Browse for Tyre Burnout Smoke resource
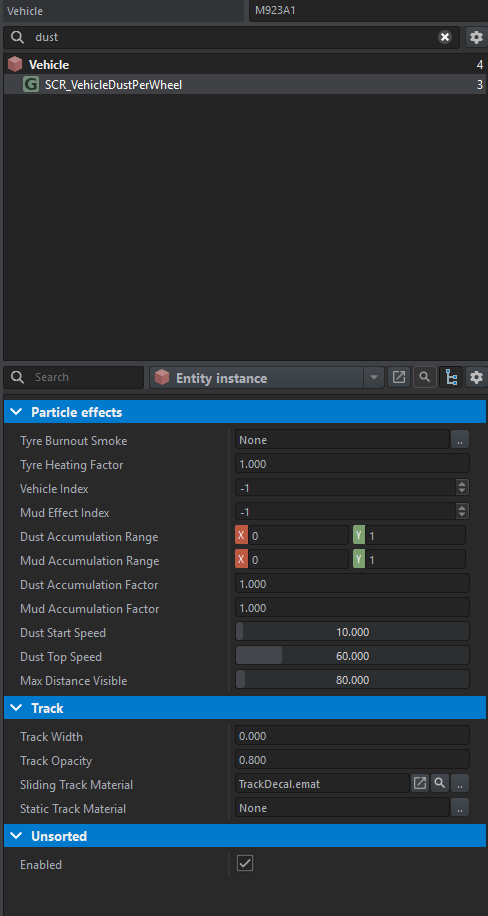Screen dimensions: 488x916 coord(460,440)
